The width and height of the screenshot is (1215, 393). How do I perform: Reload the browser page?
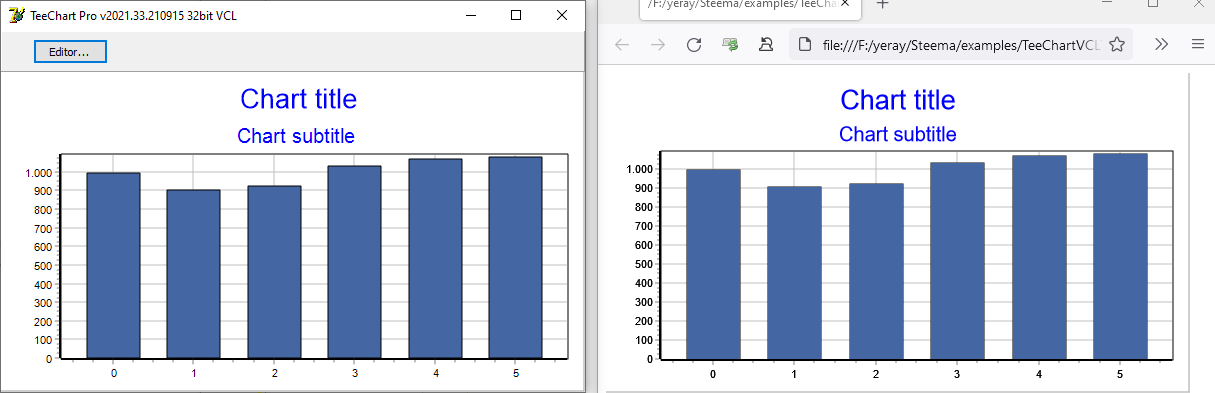click(693, 45)
